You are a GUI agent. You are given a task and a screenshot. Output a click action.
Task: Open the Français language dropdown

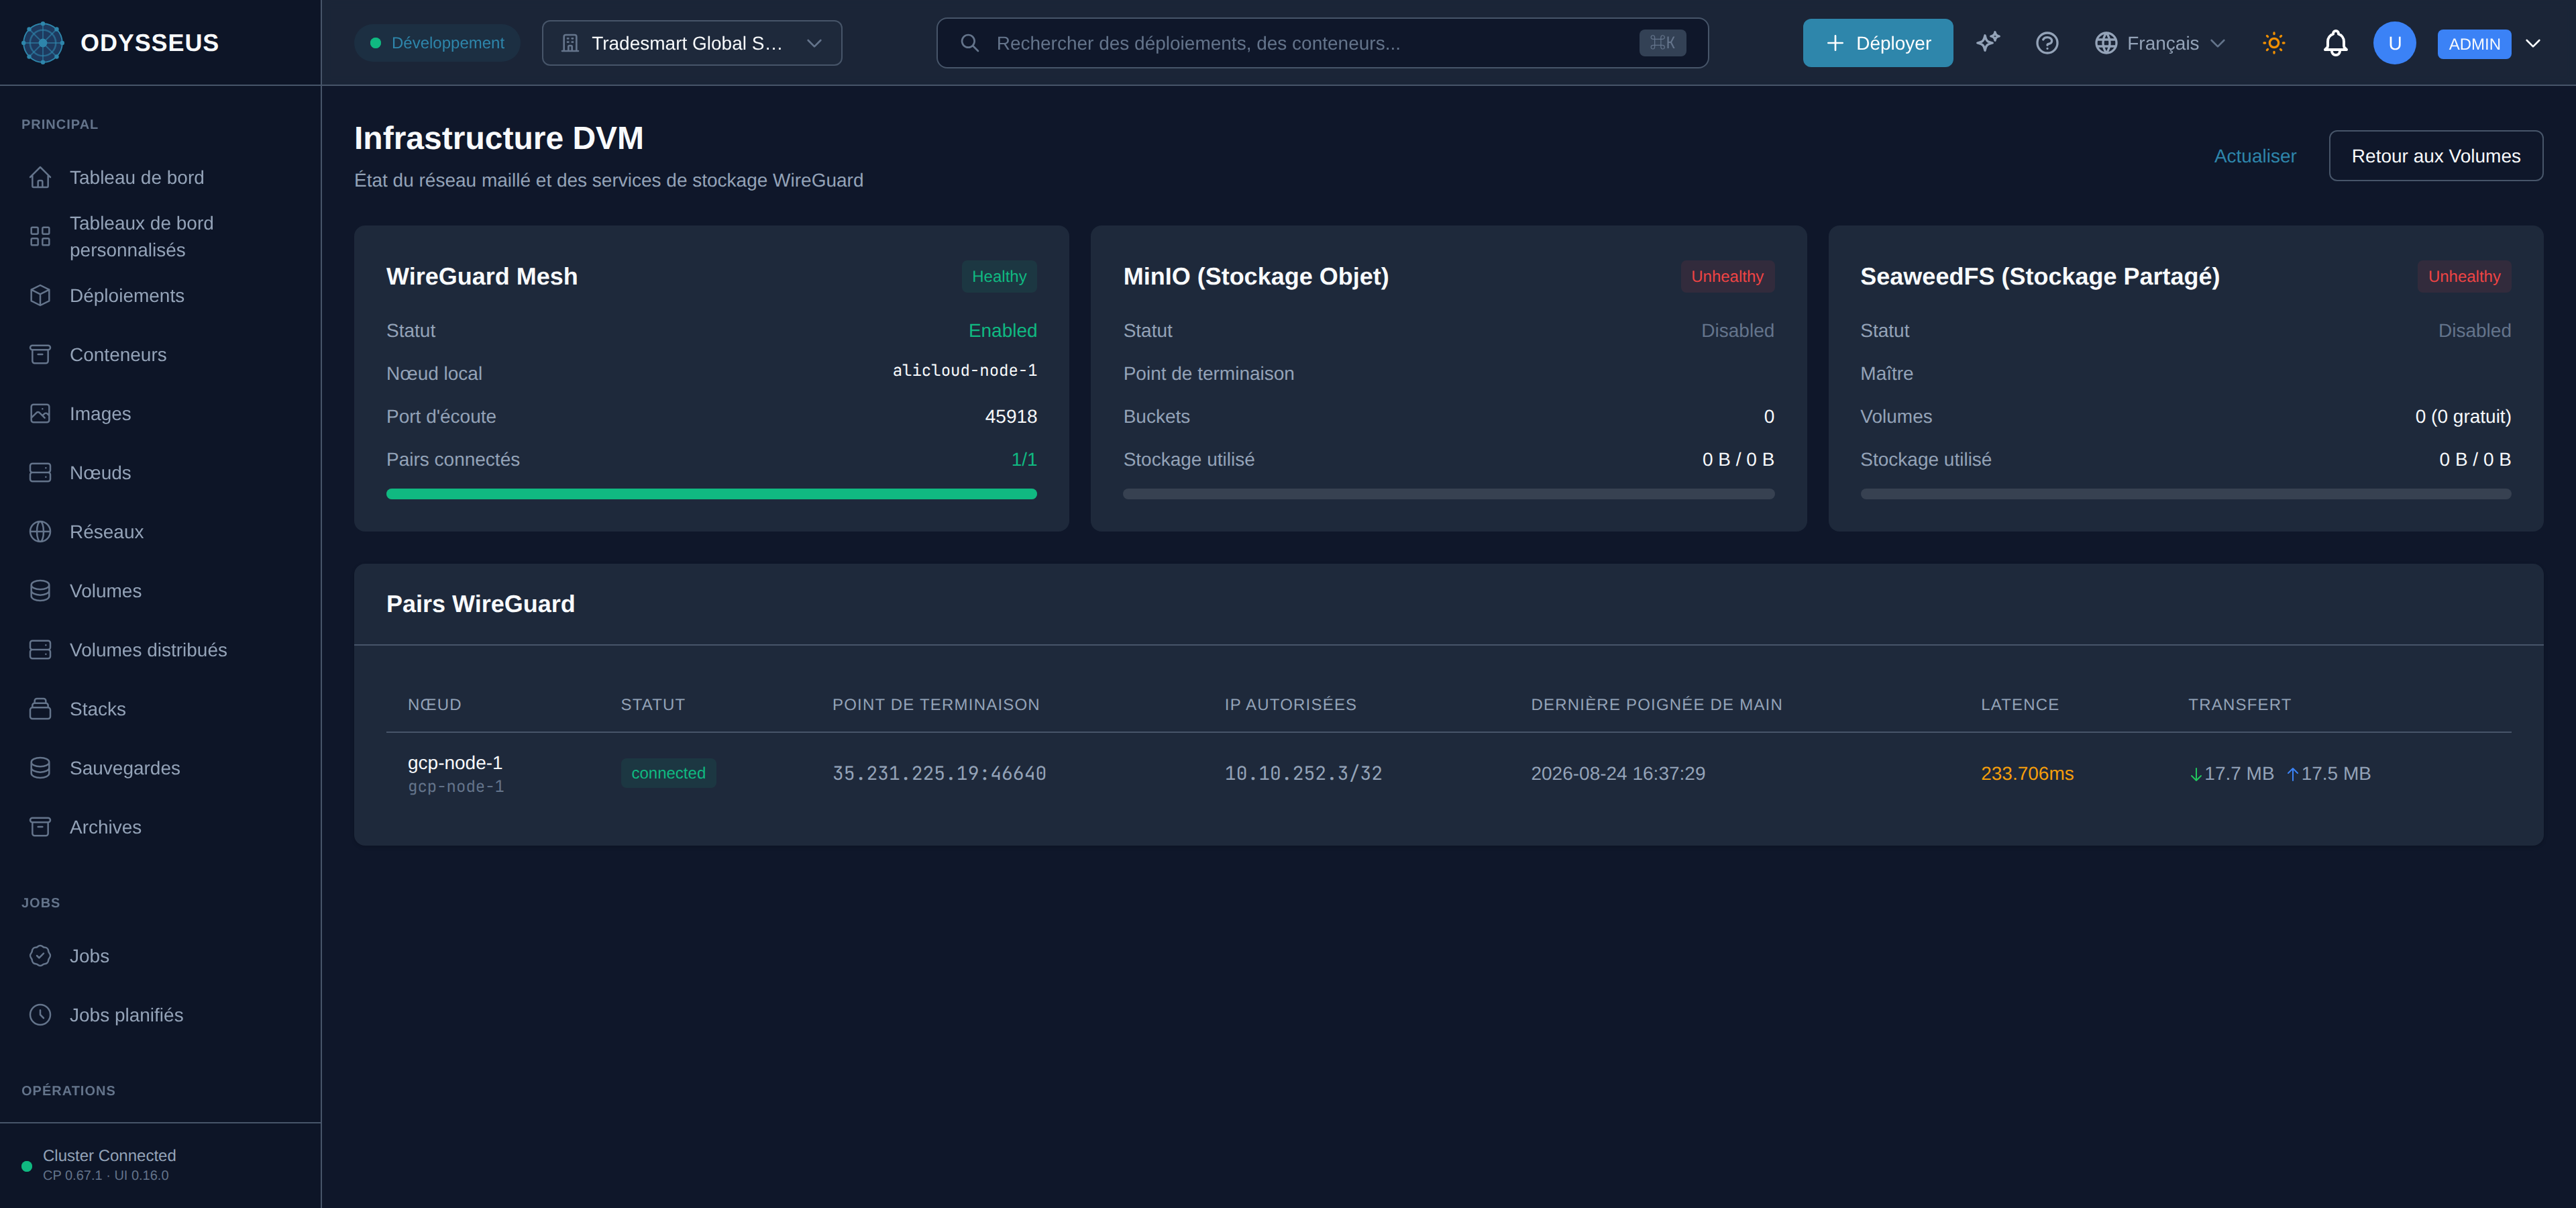2160,43
